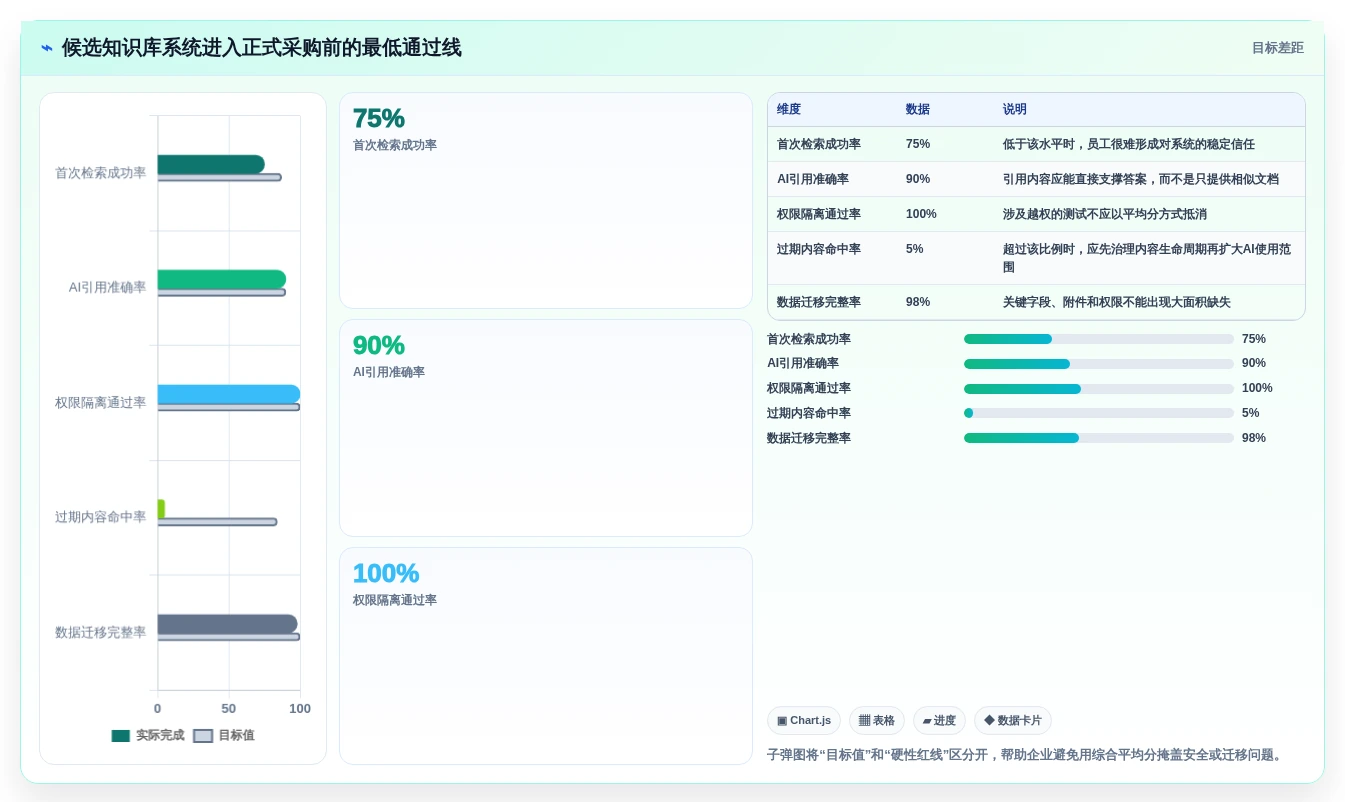Image resolution: width=1345 pixels, height=802 pixels.
Task: Click the footer note starting 子弹图将
Action: [x=1025, y=755]
